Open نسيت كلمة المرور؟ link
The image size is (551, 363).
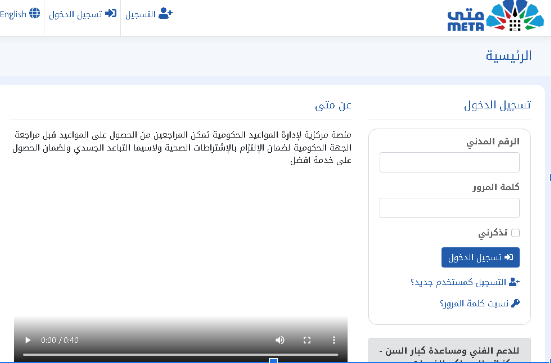point(480,303)
